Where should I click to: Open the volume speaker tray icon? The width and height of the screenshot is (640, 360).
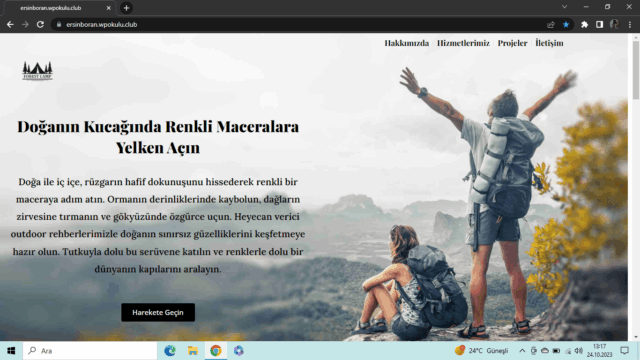578,351
